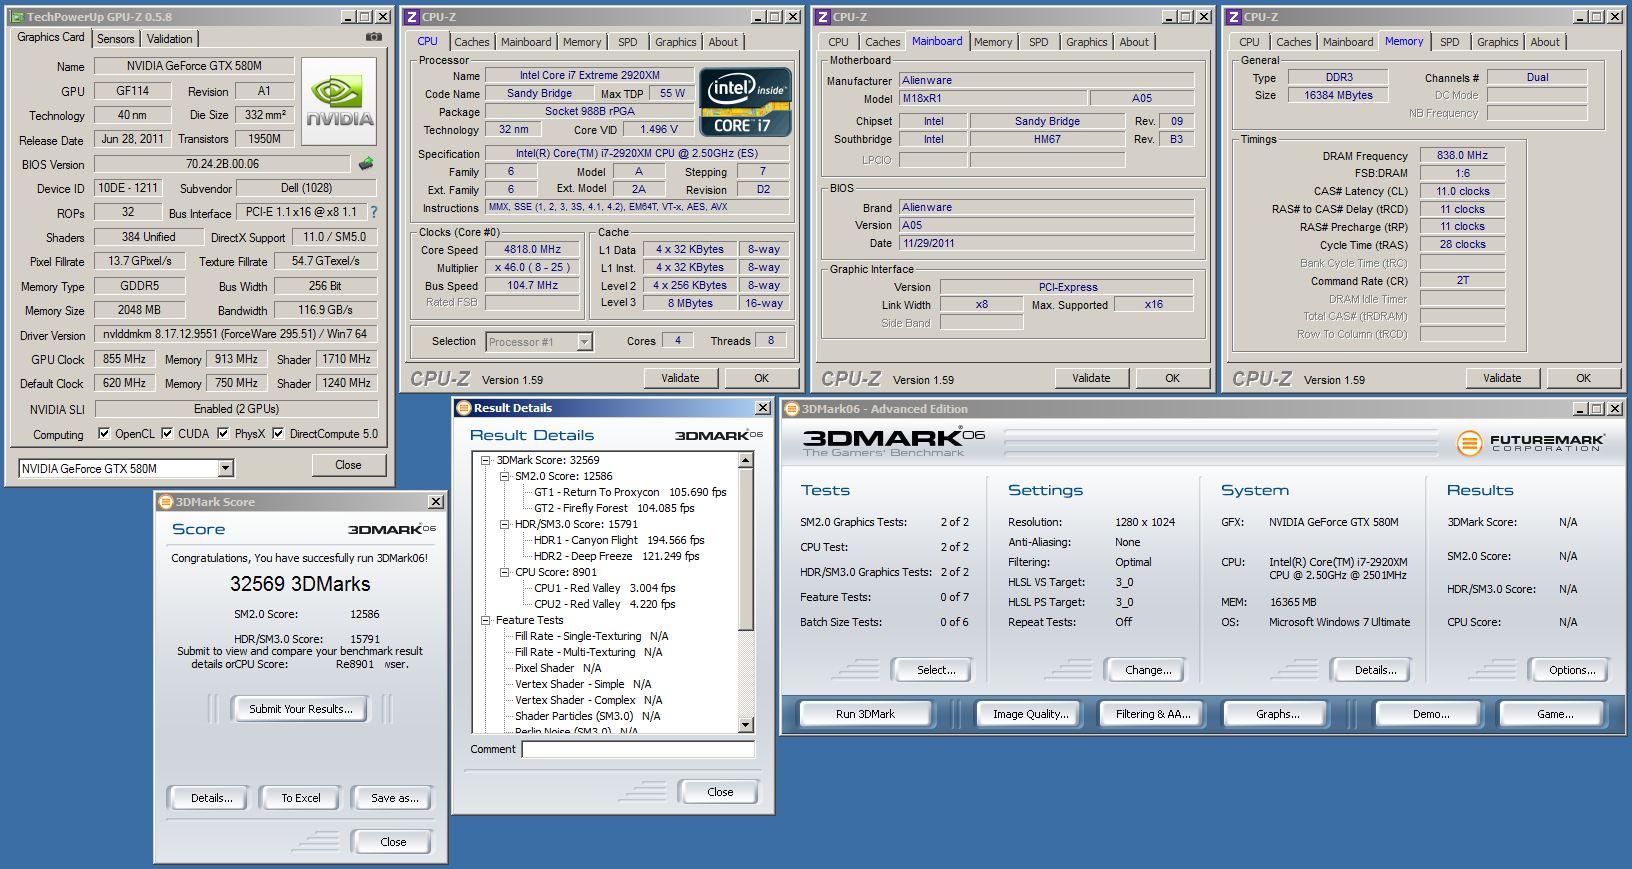
Task: Click the BIOS Version field 70.24.2B.00.06
Action: (222, 164)
